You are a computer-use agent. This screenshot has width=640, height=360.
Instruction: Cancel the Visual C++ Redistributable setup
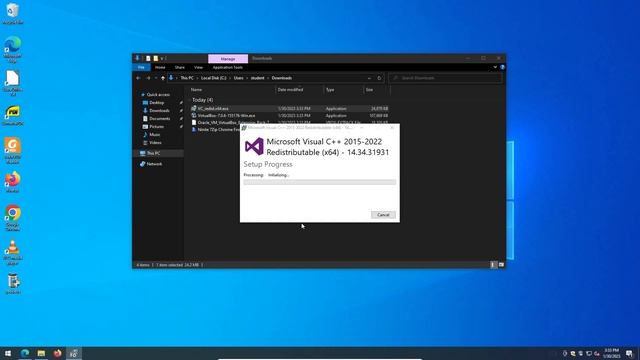pyautogui.click(x=383, y=215)
